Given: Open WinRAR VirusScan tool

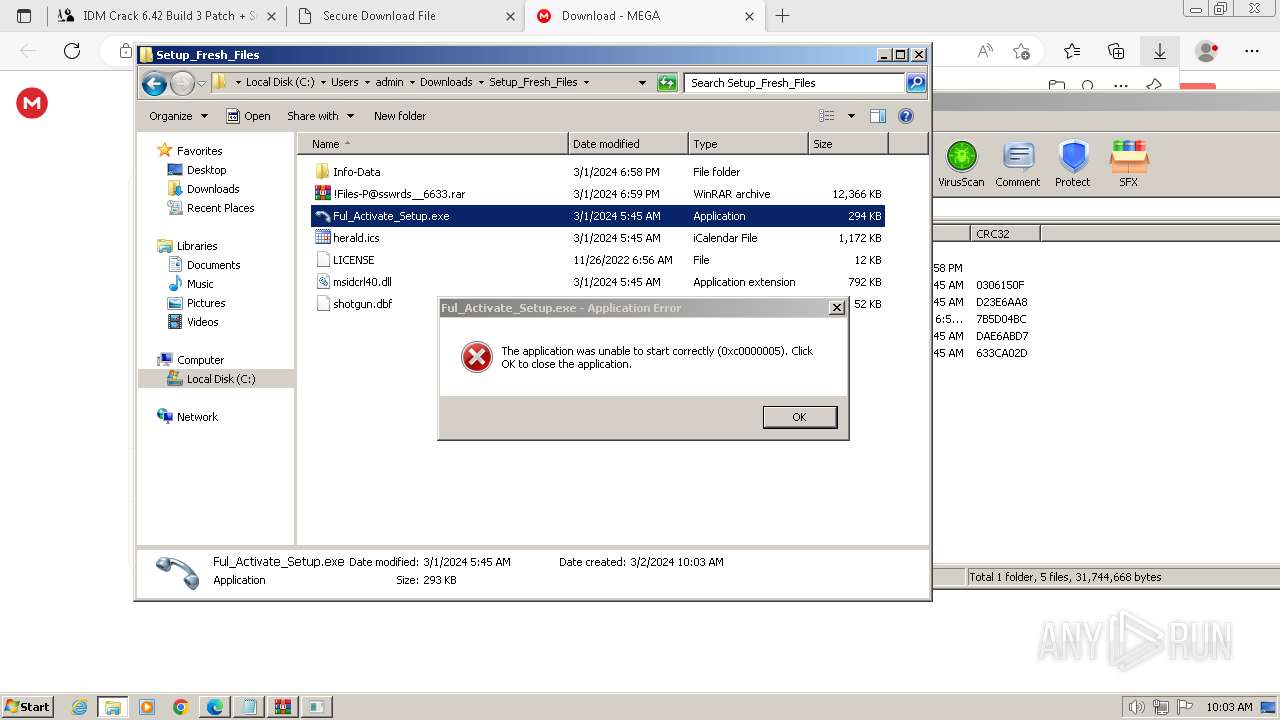Looking at the screenshot, I should [961, 164].
